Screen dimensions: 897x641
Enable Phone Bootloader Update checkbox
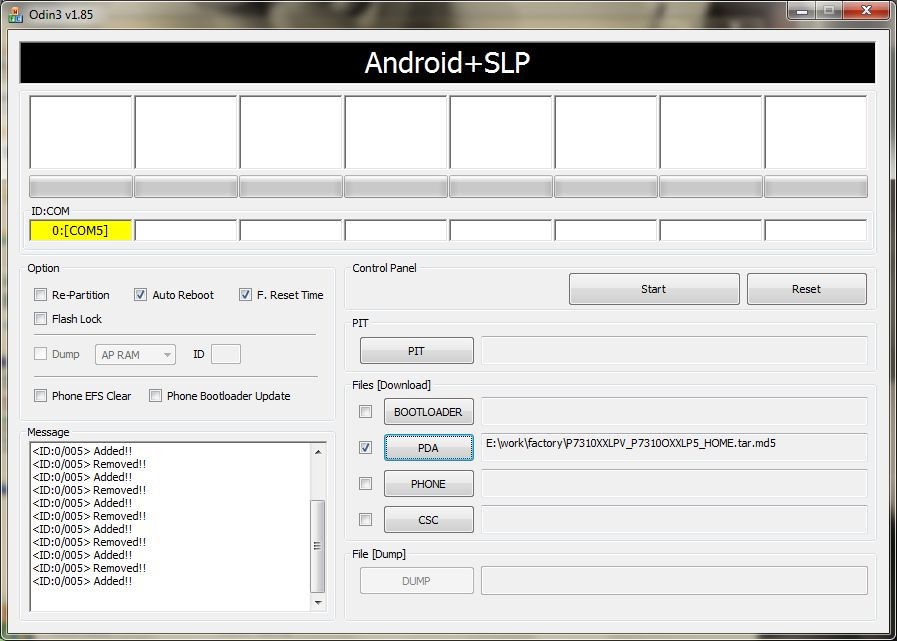coord(156,396)
